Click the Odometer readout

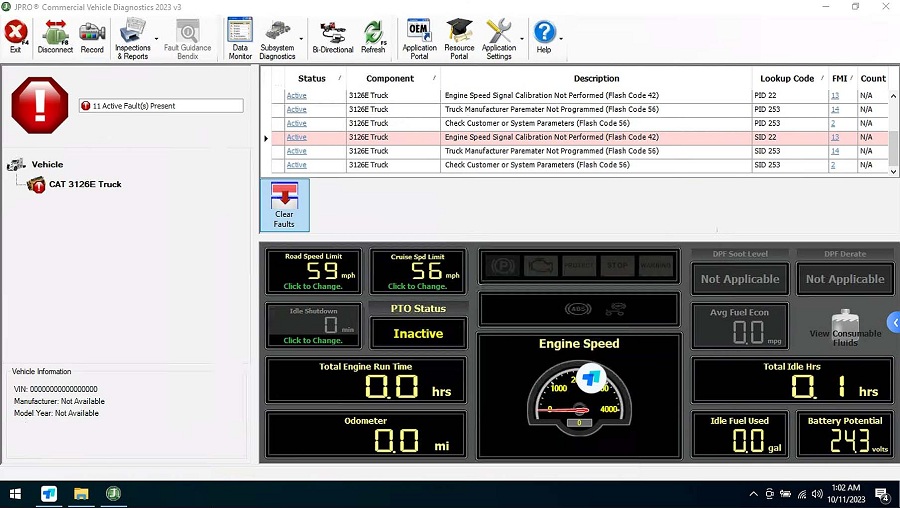[366, 435]
